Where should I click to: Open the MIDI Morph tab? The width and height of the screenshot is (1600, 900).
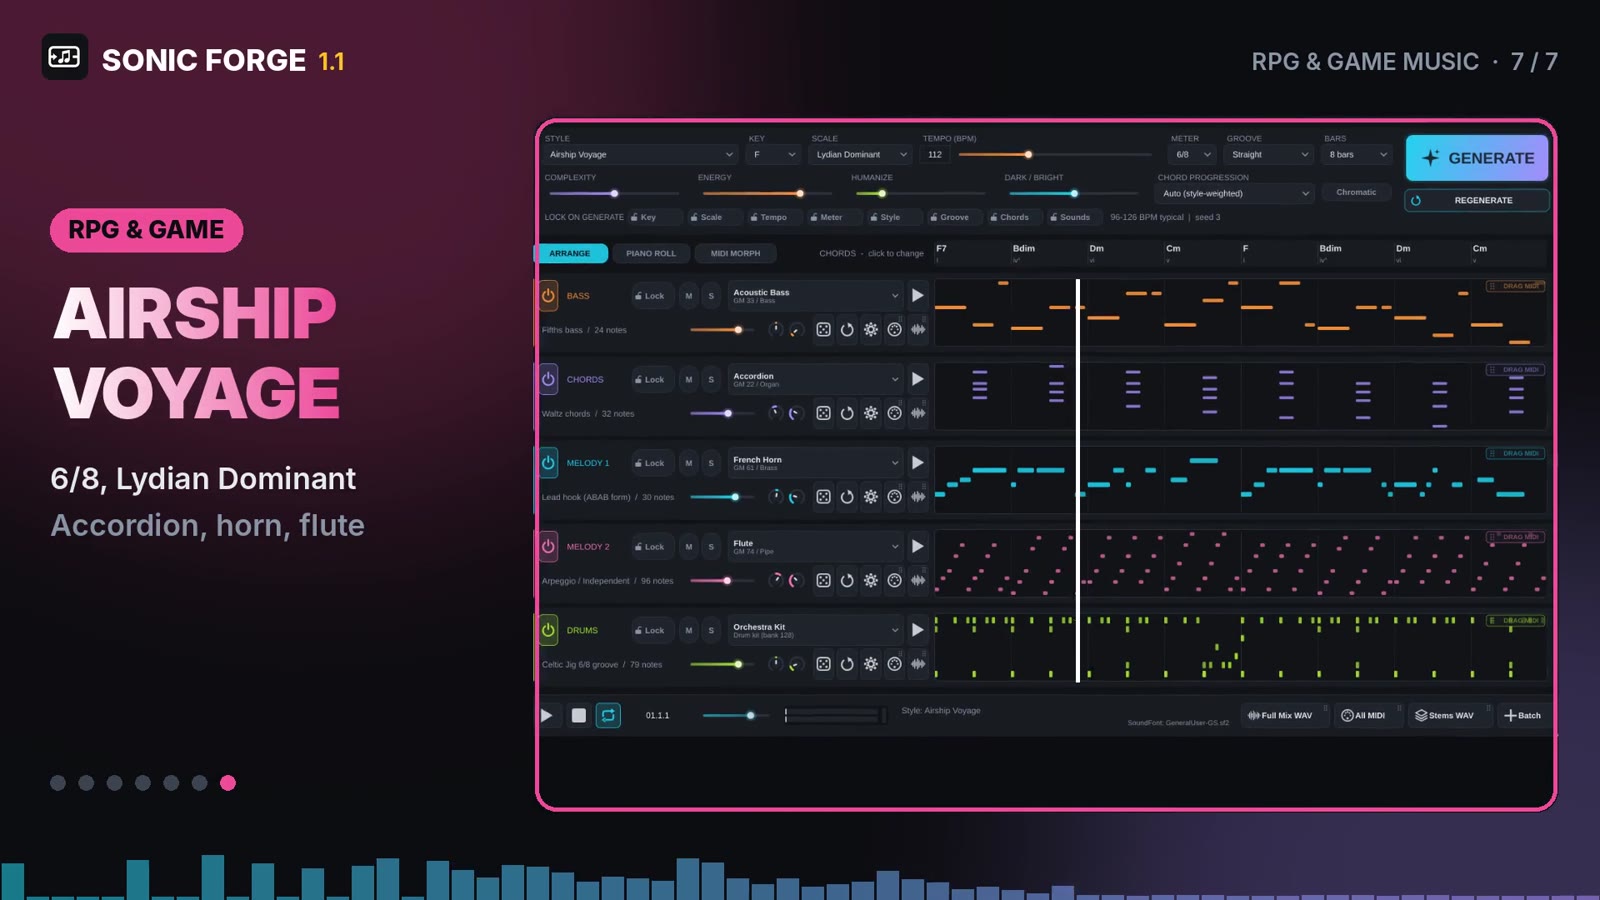(x=735, y=254)
